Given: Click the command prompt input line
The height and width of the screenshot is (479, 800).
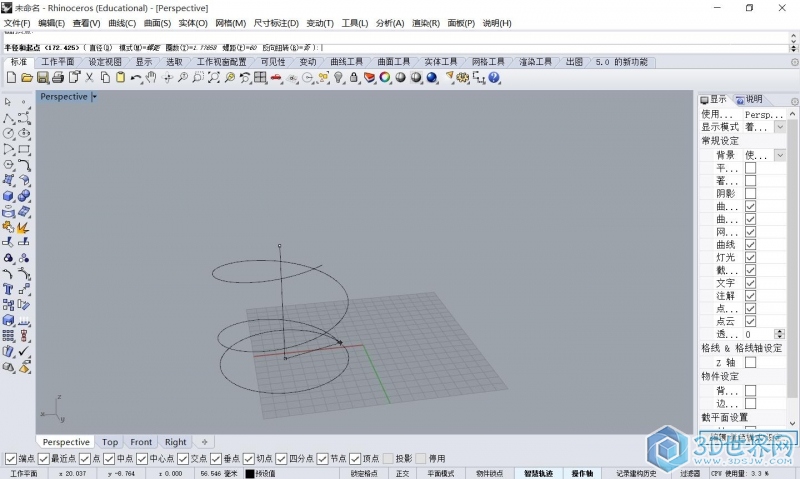Looking at the screenshot, I should tap(398, 47).
